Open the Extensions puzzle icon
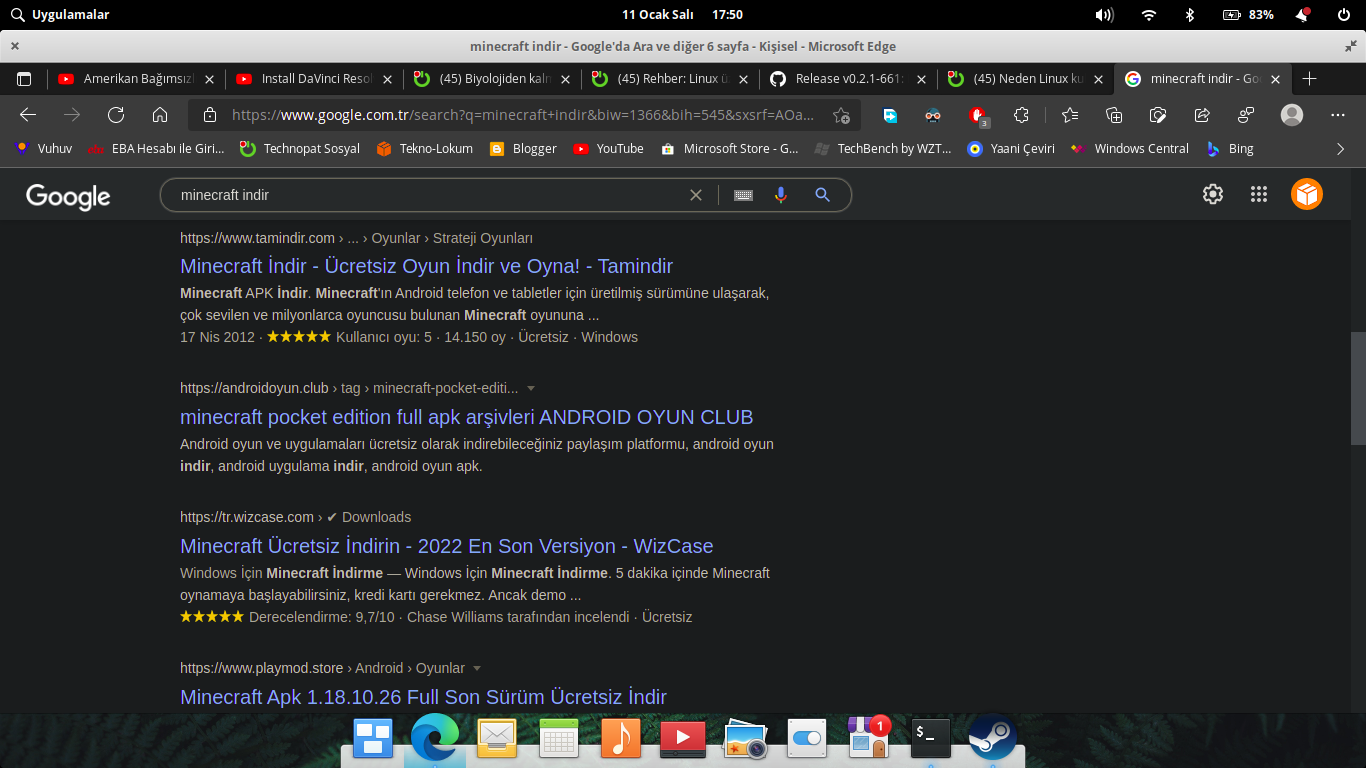The image size is (1366, 768). coord(1021,115)
